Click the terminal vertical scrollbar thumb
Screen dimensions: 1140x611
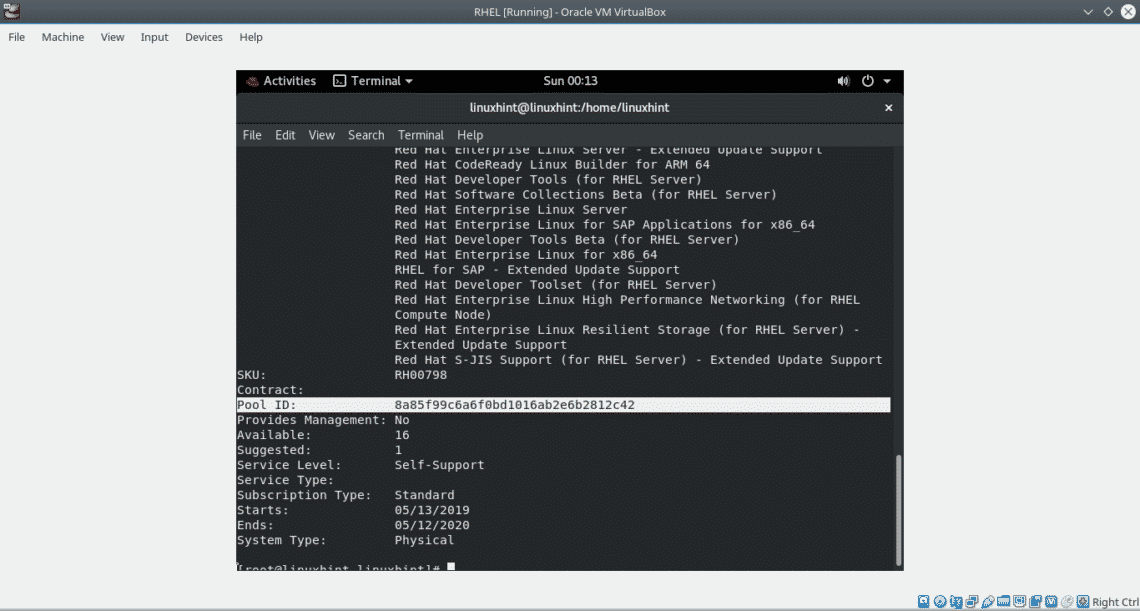[x=899, y=510]
